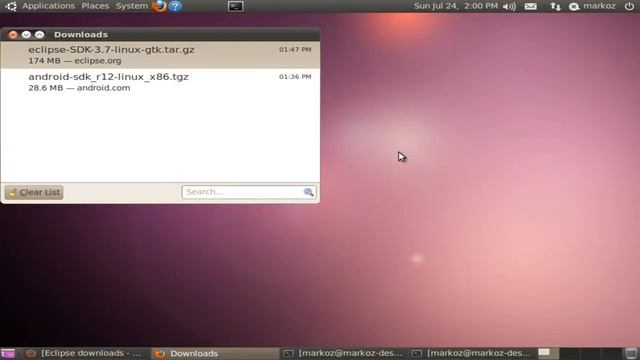Click the Clear List button
640x360 pixels.
tap(34, 192)
